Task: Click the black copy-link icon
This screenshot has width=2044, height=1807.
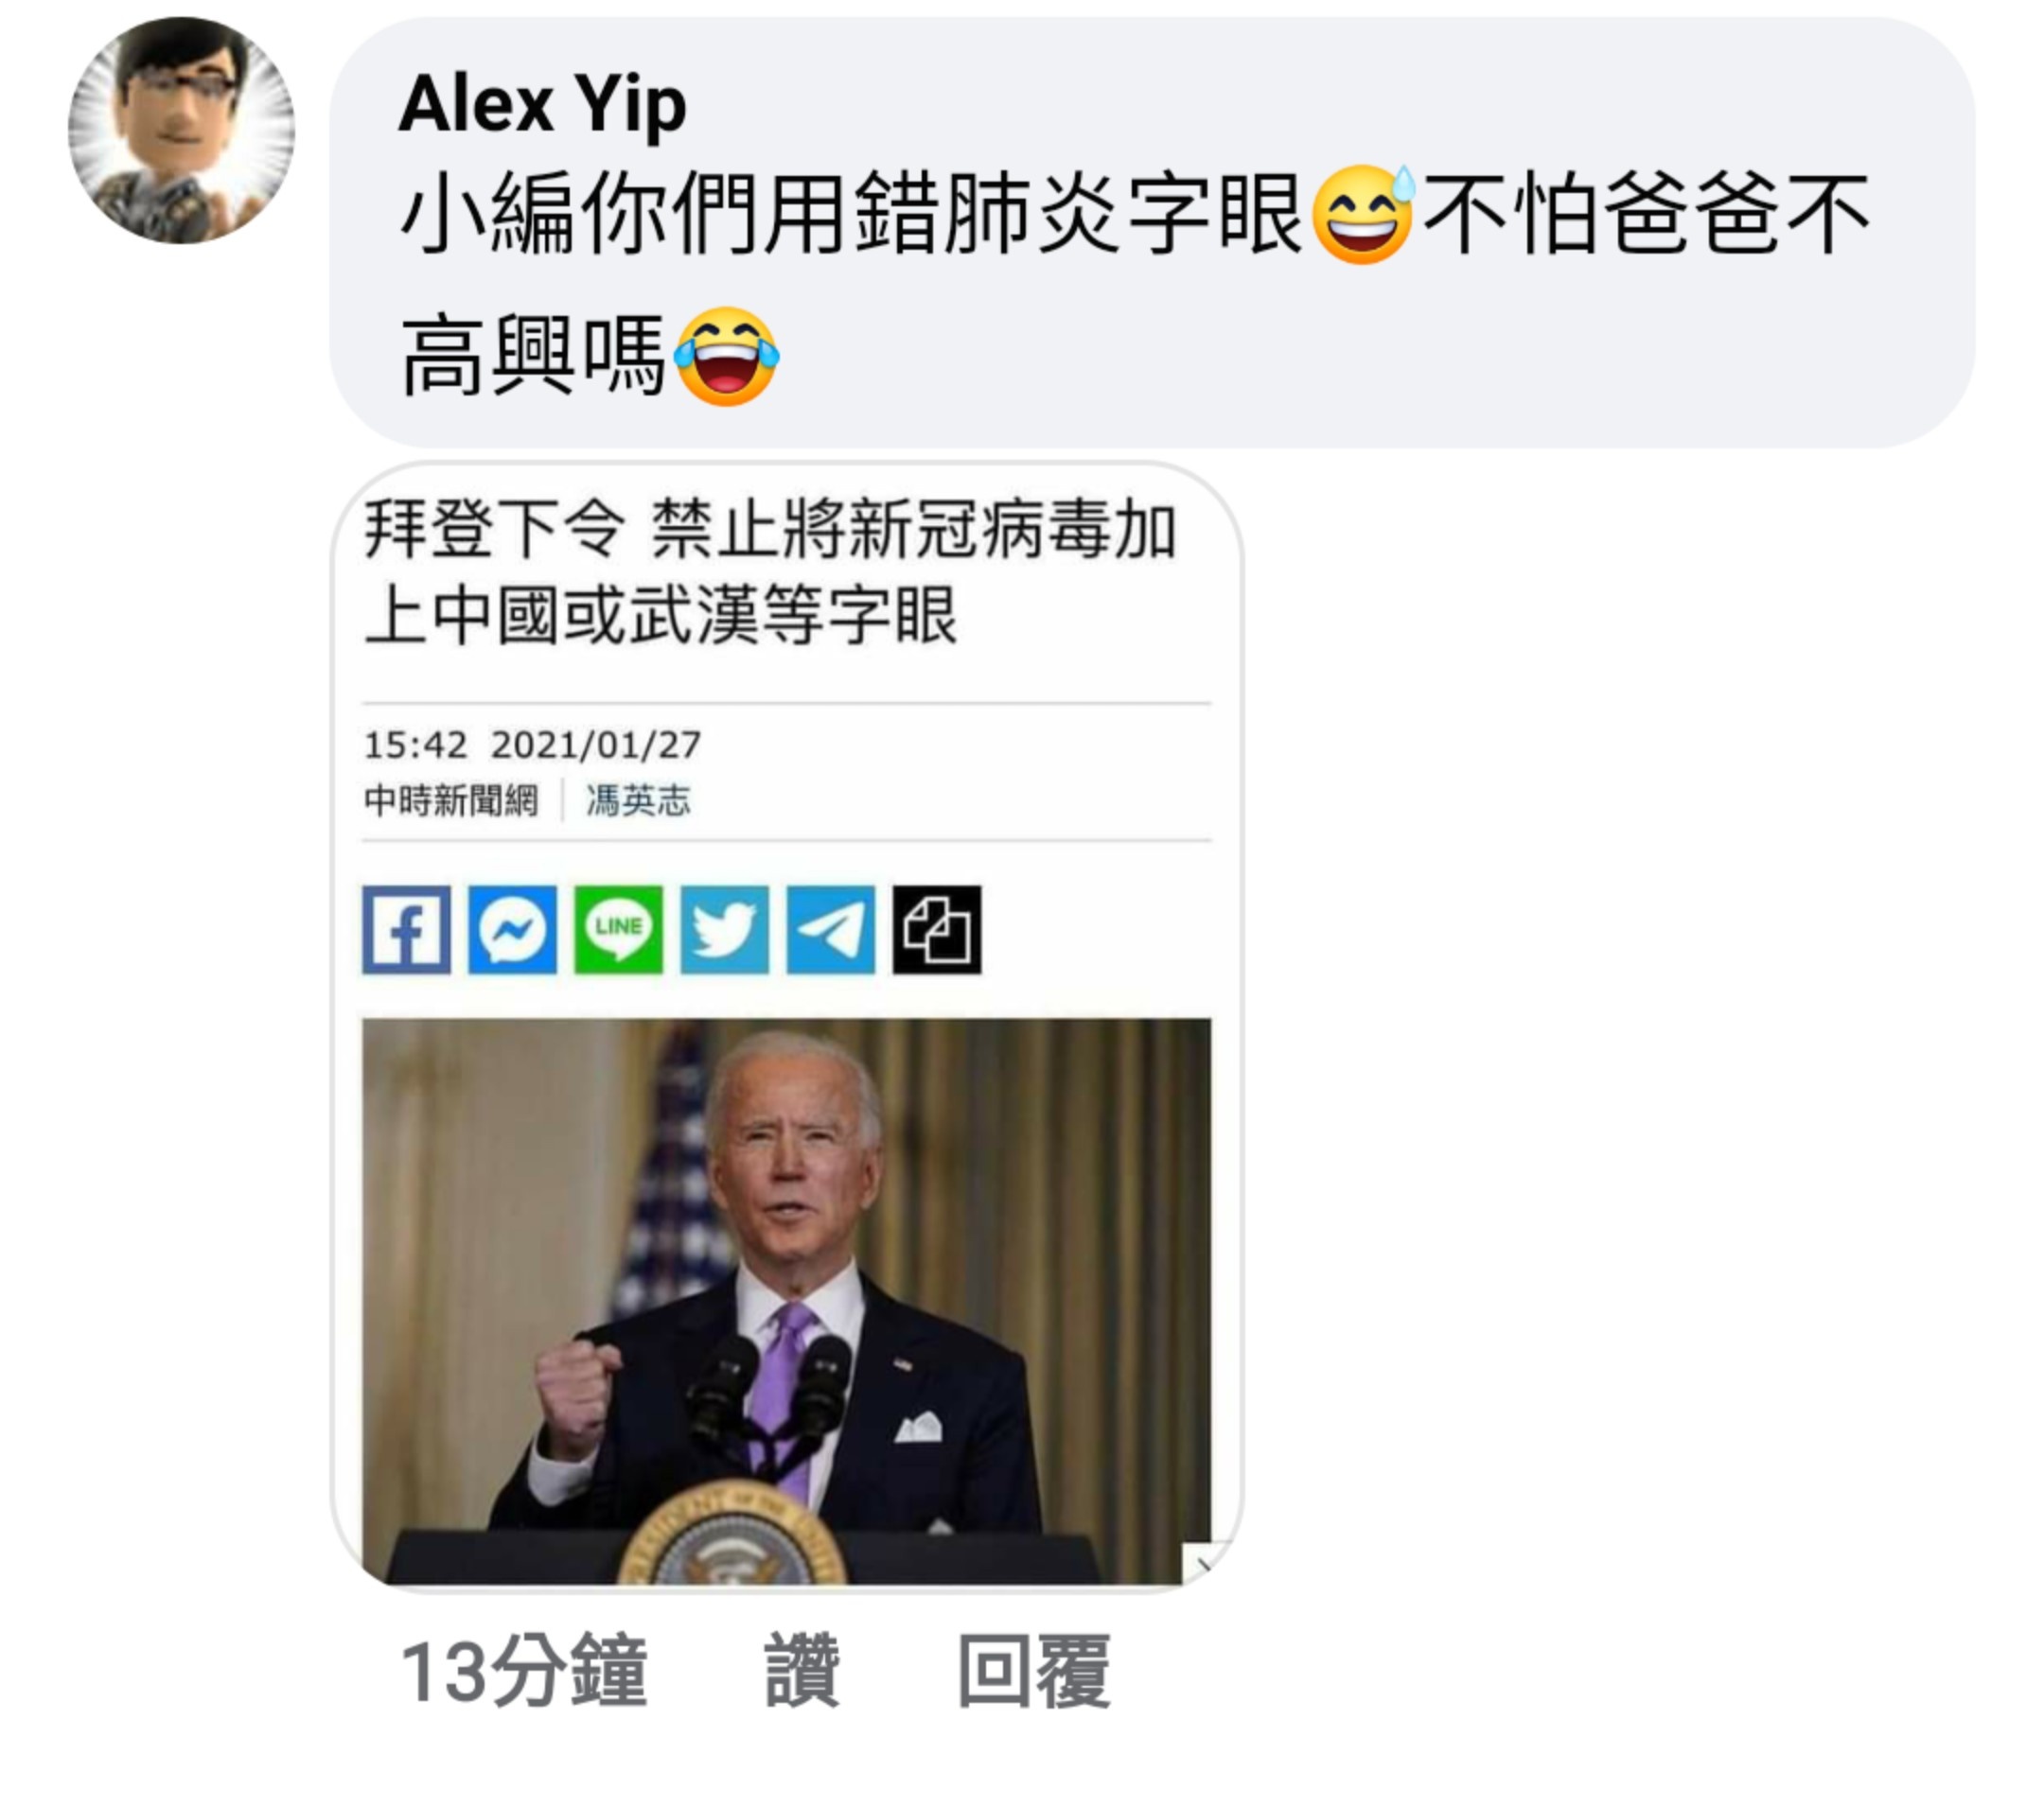Action: coord(937,929)
